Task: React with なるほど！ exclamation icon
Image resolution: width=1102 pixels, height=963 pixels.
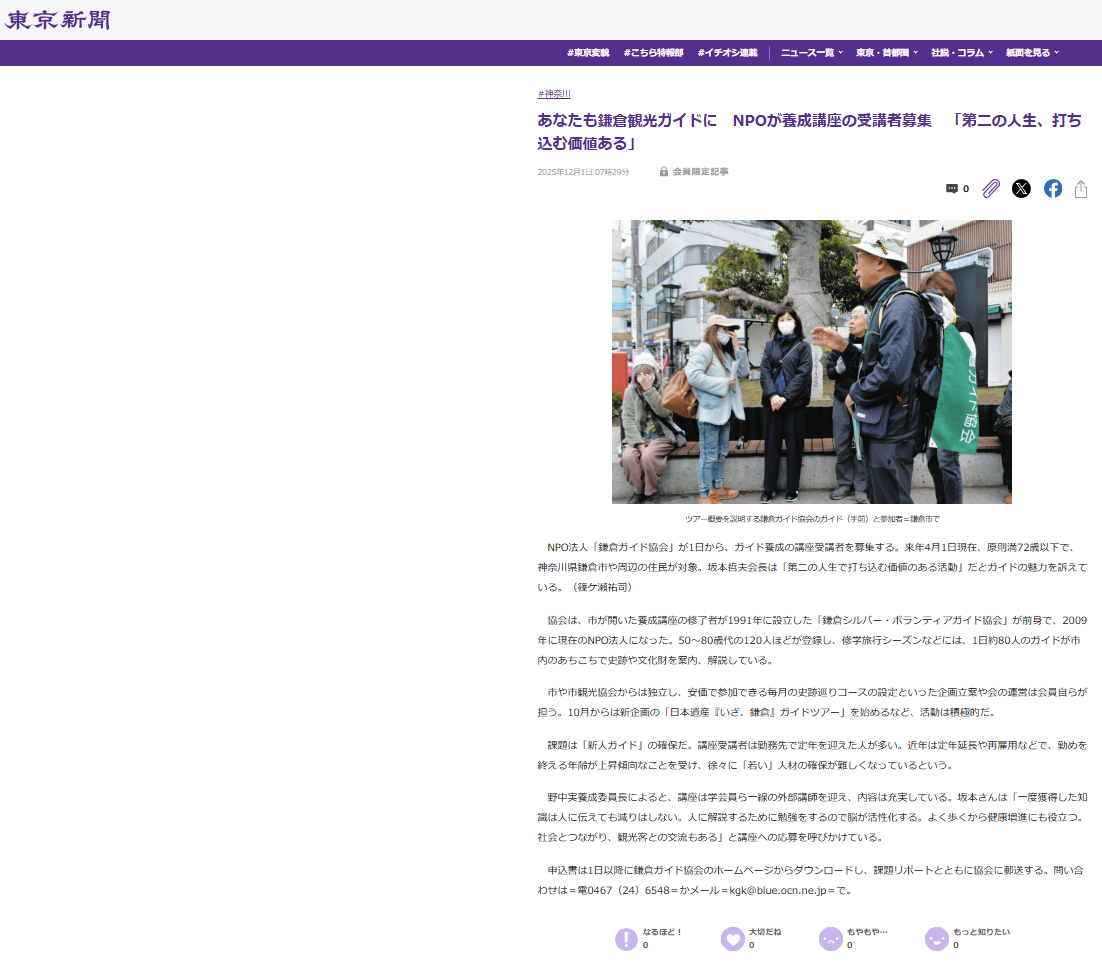Action: pos(626,939)
